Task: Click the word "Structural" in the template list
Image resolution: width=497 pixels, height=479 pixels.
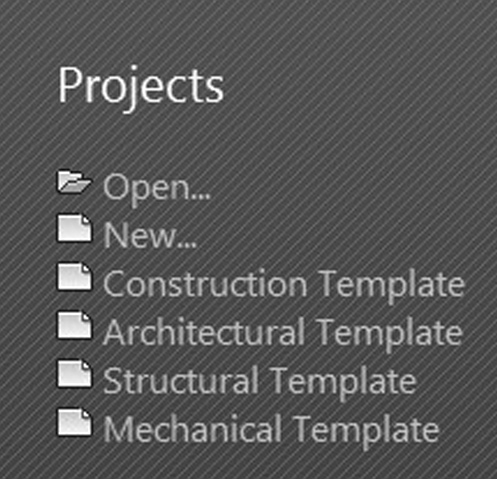Action: 181,381
